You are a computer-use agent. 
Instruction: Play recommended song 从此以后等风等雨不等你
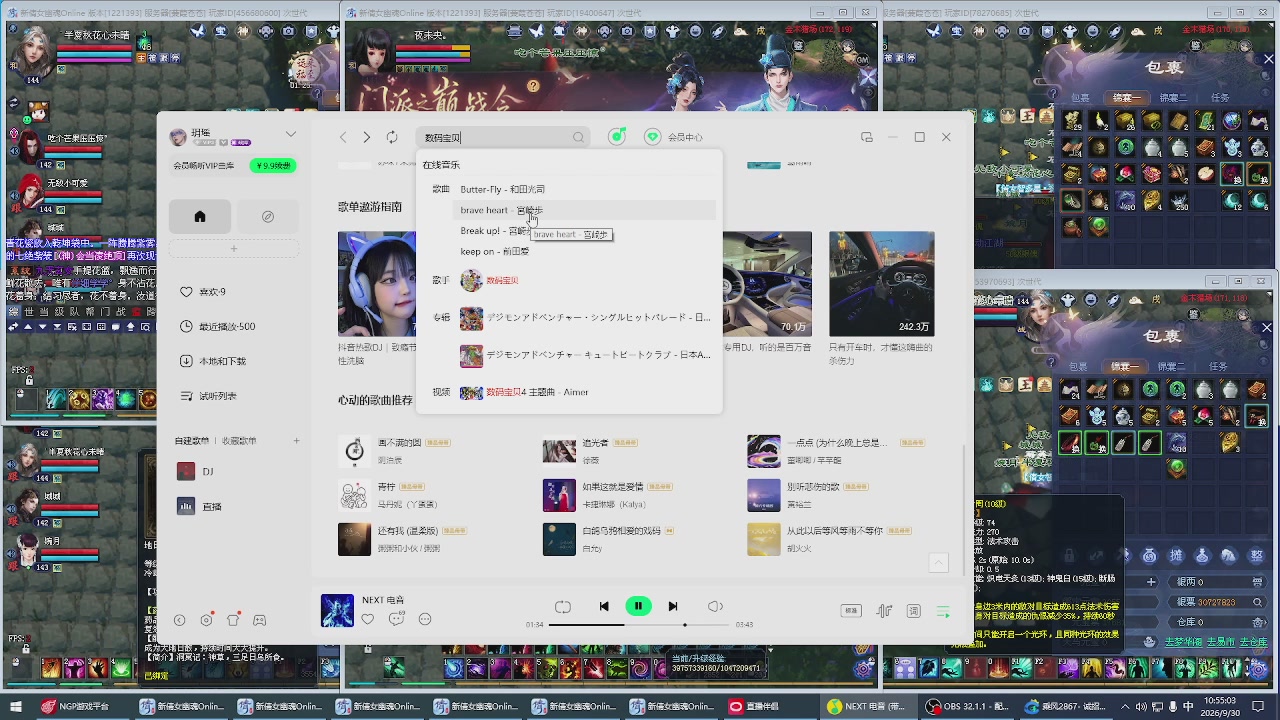(x=835, y=531)
